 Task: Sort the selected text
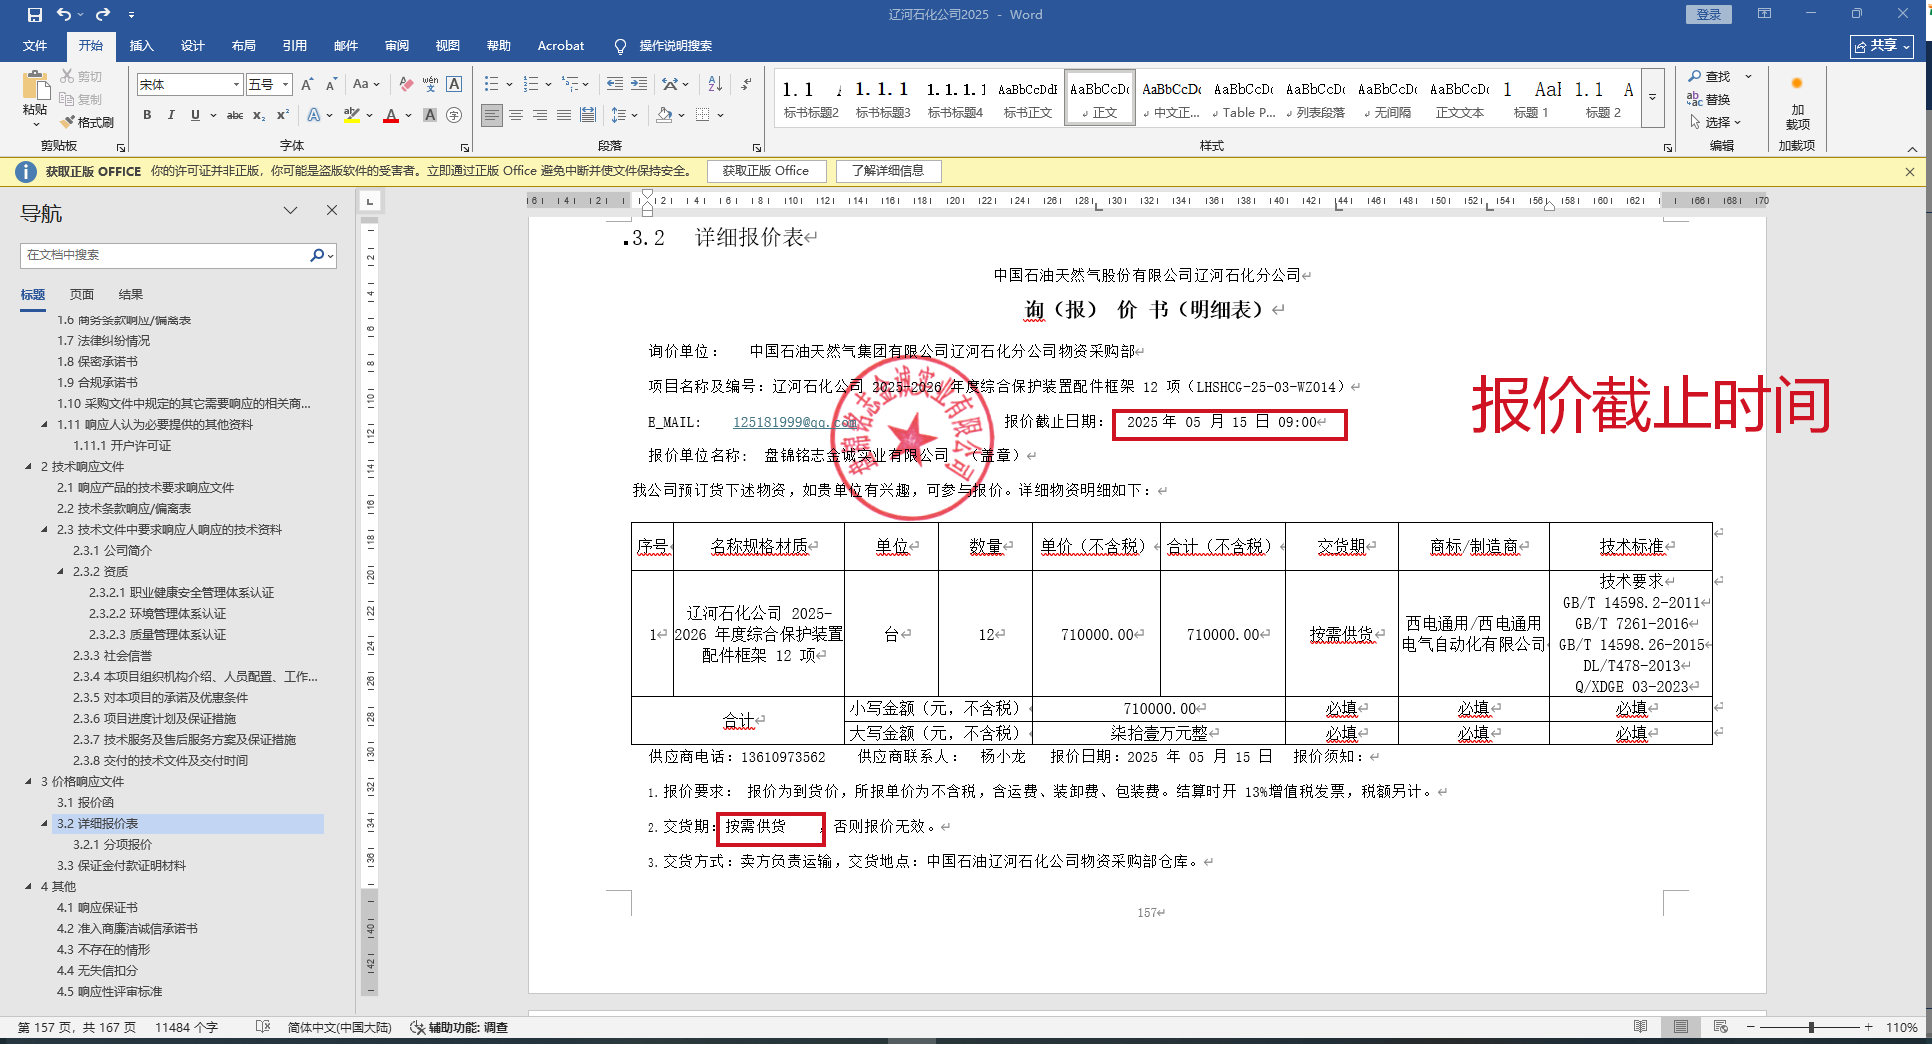click(715, 85)
